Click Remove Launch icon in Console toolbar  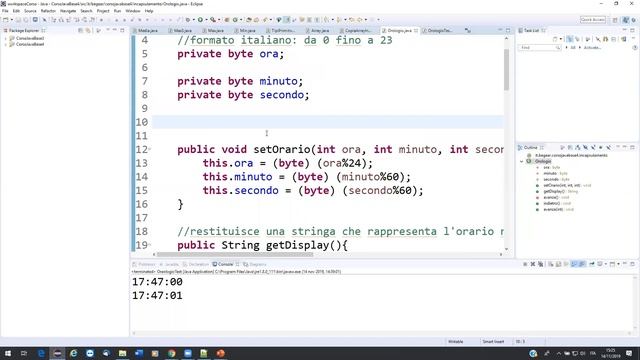533,264
